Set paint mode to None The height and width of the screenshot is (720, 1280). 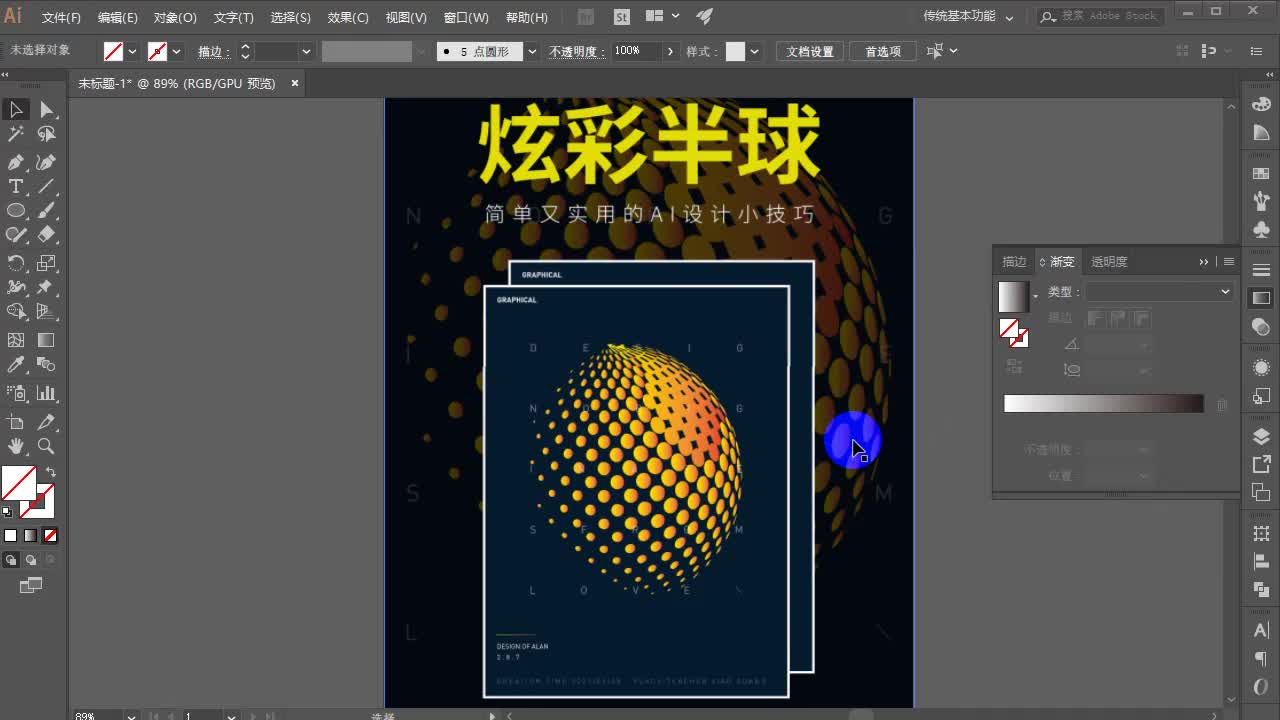[50, 536]
